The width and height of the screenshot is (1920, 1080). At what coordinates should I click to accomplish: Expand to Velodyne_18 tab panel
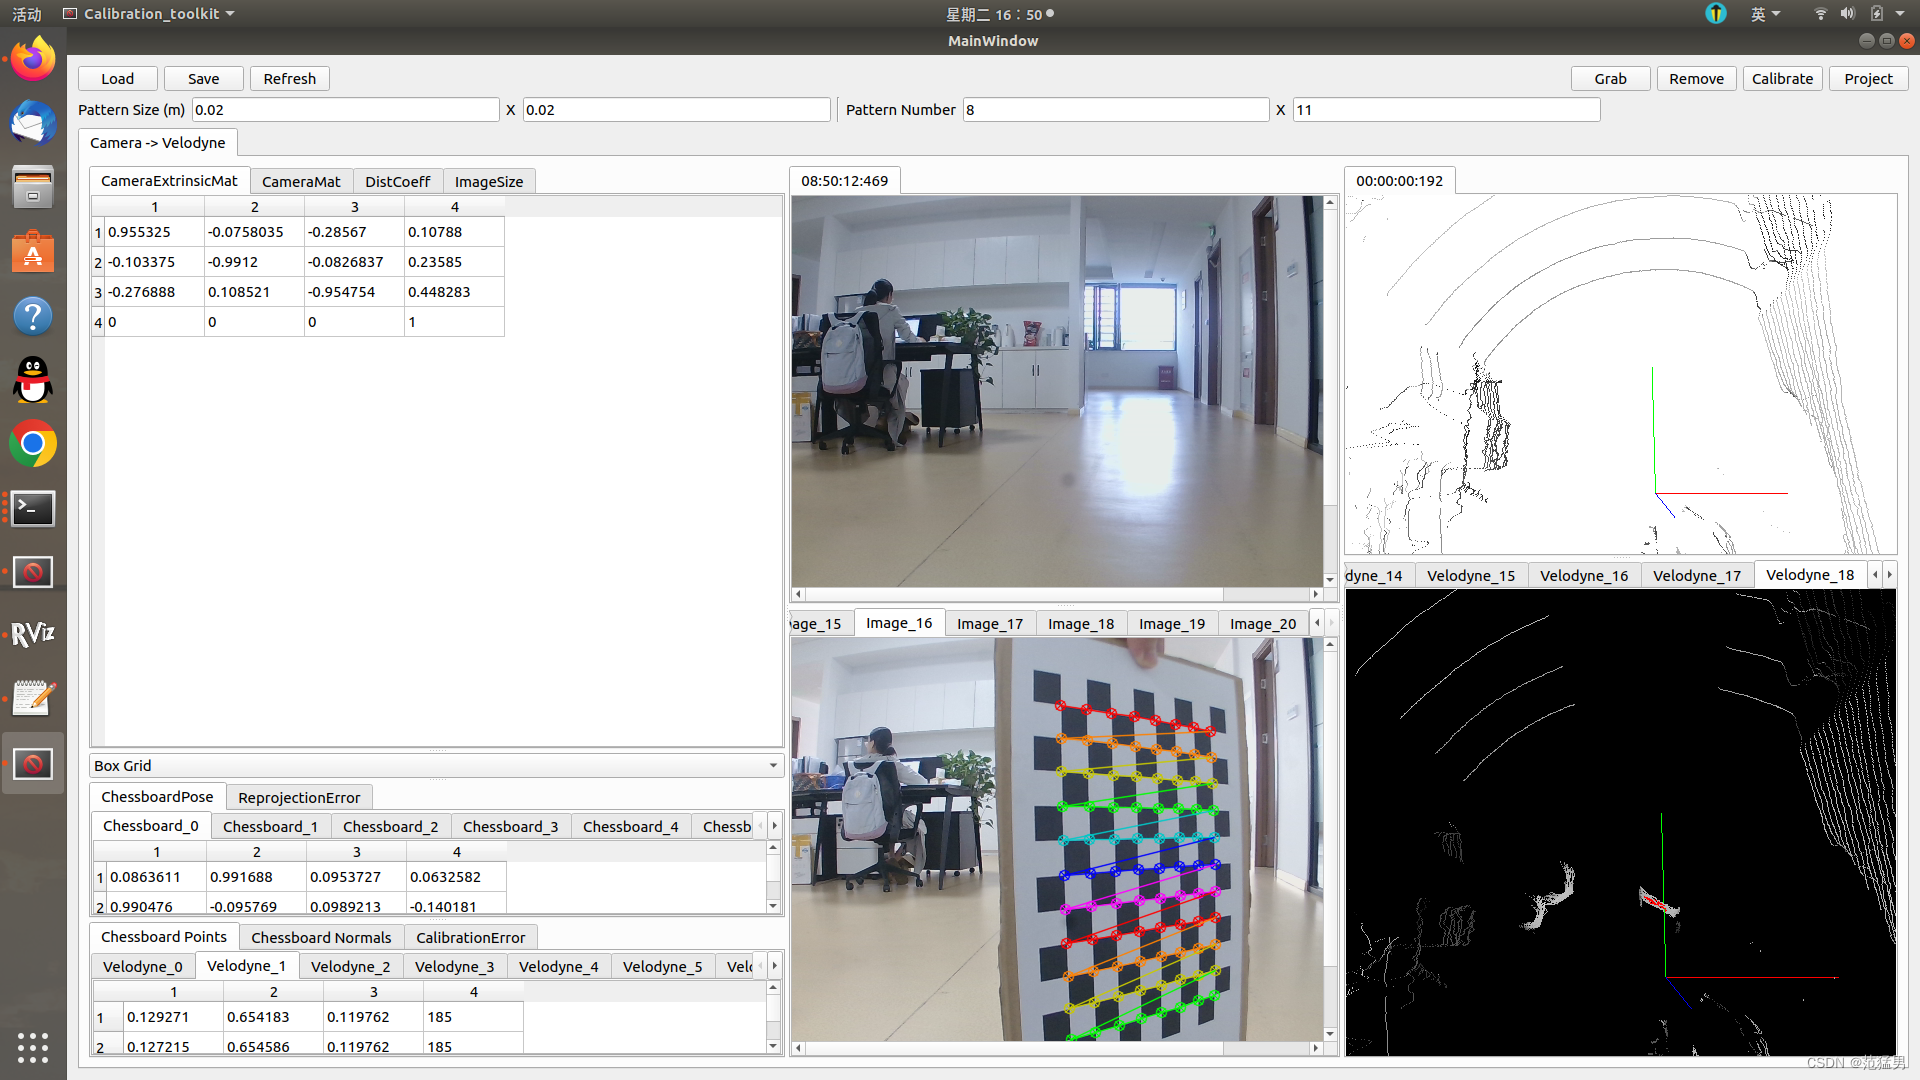click(x=1811, y=574)
